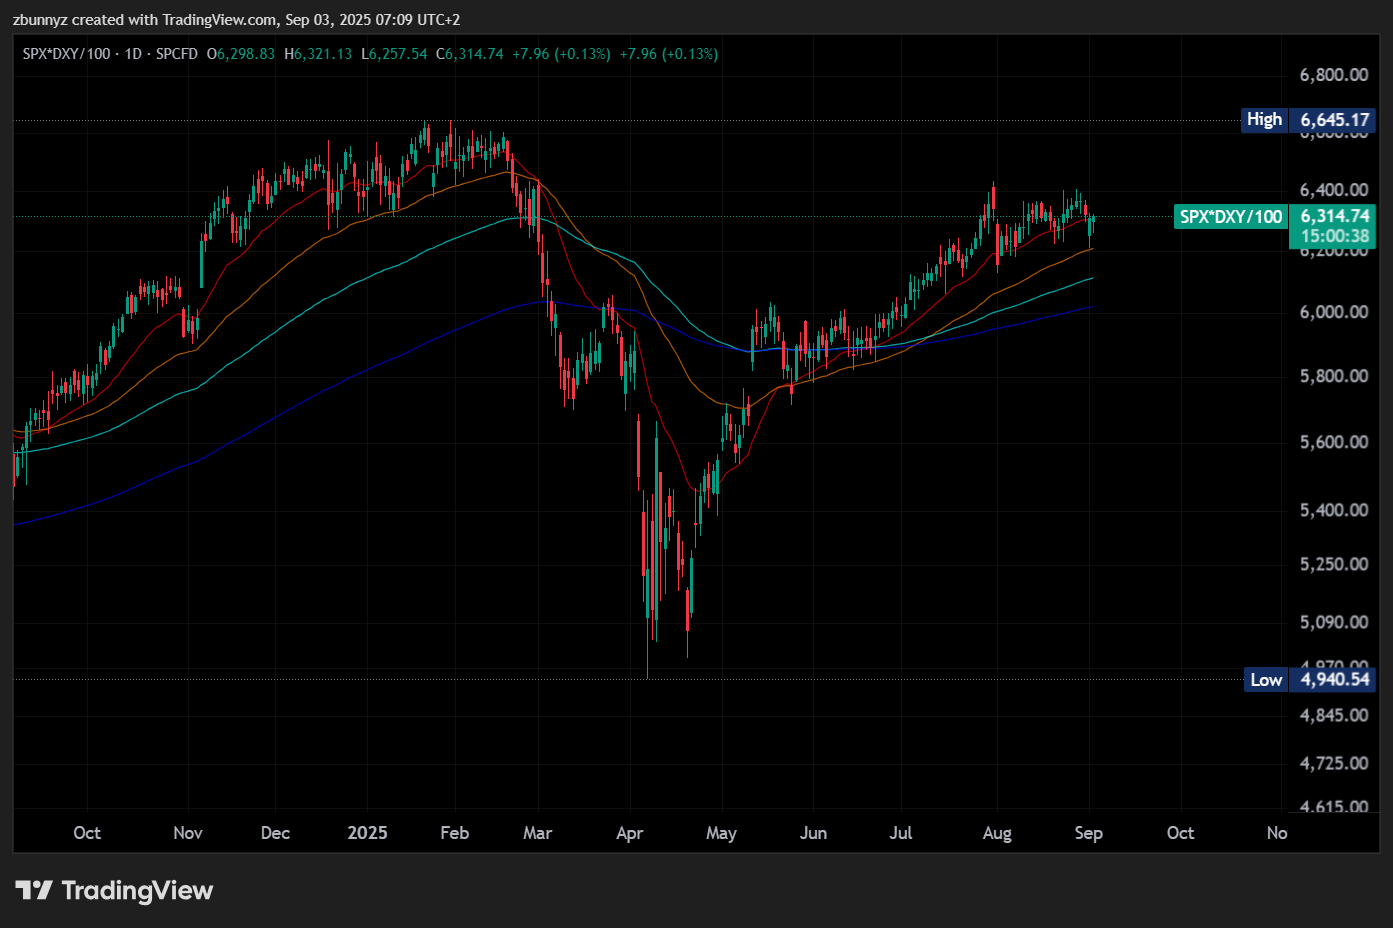Screen dimensions: 1393x928
Task: Click the 15:00:38 bar countdown timer
Action: (x=1334, y=237)
